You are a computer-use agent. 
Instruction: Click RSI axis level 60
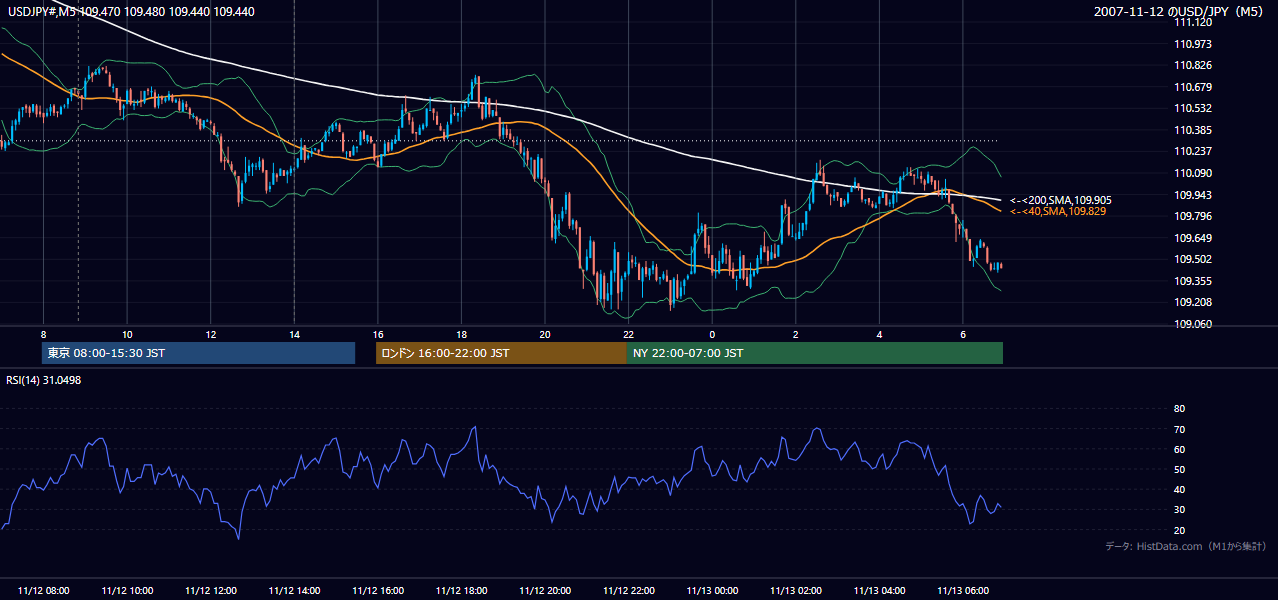pos(1179,449)
